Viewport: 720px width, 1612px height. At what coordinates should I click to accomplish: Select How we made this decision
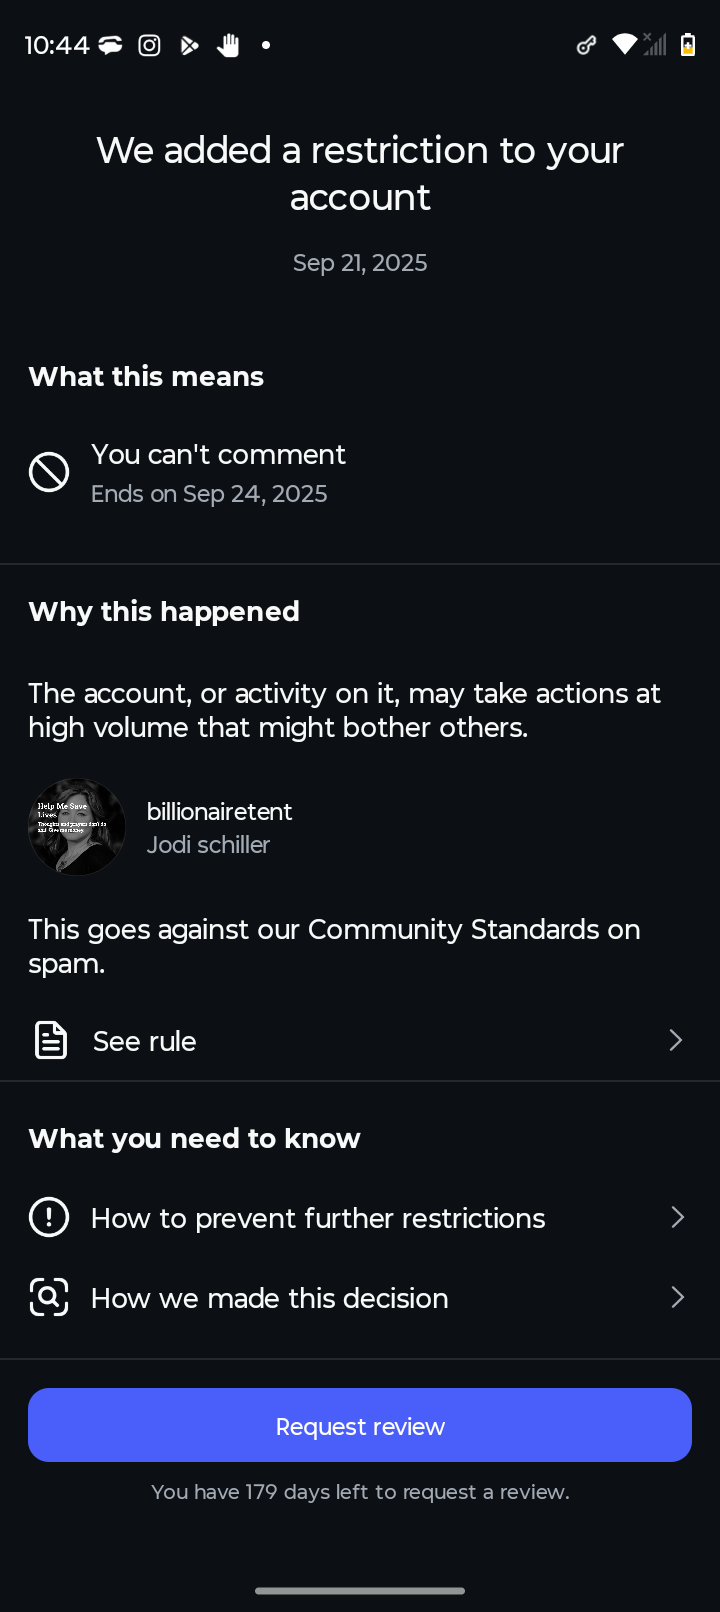tap(270, 1298)
